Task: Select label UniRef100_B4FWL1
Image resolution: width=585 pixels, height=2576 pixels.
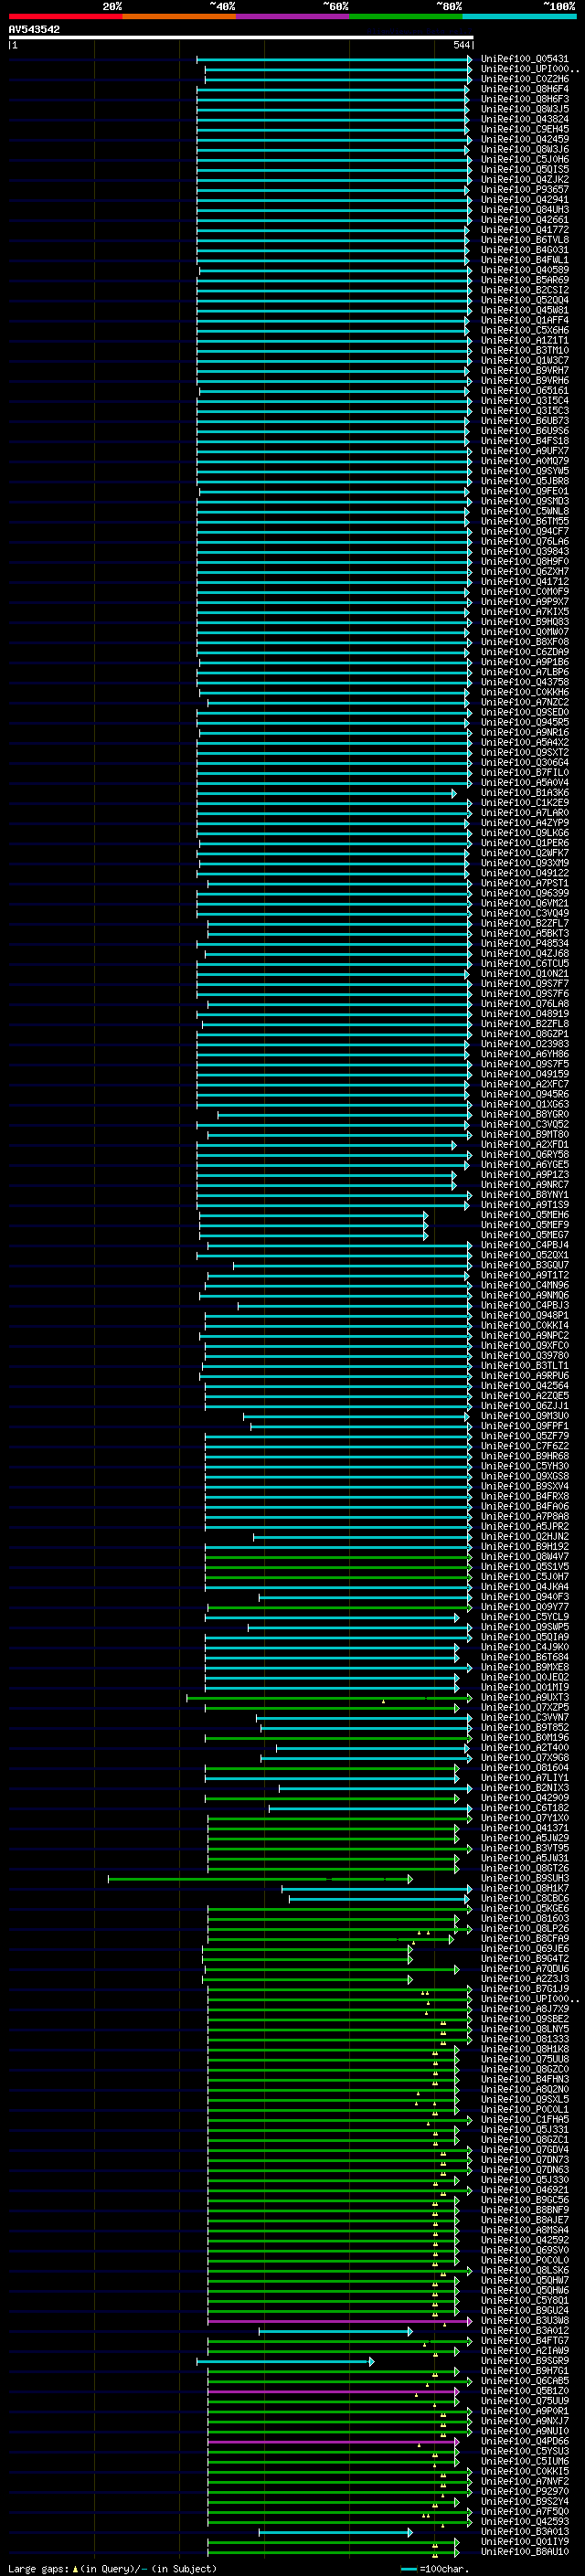Action: tap(524, 260)
